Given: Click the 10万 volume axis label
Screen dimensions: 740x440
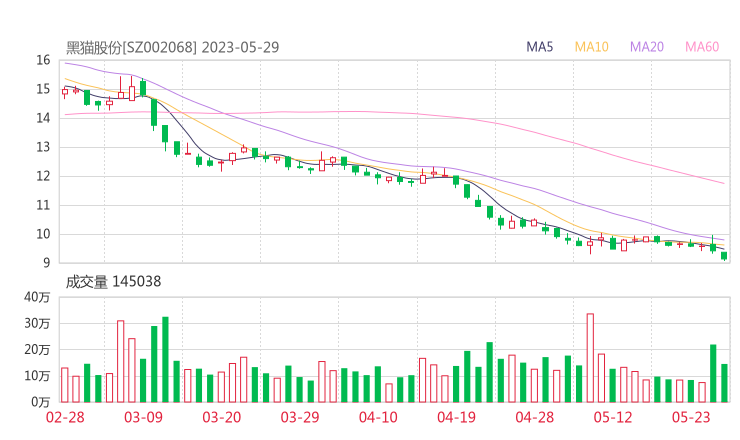Looking at the screenshot, I should [x=37, y=376].
